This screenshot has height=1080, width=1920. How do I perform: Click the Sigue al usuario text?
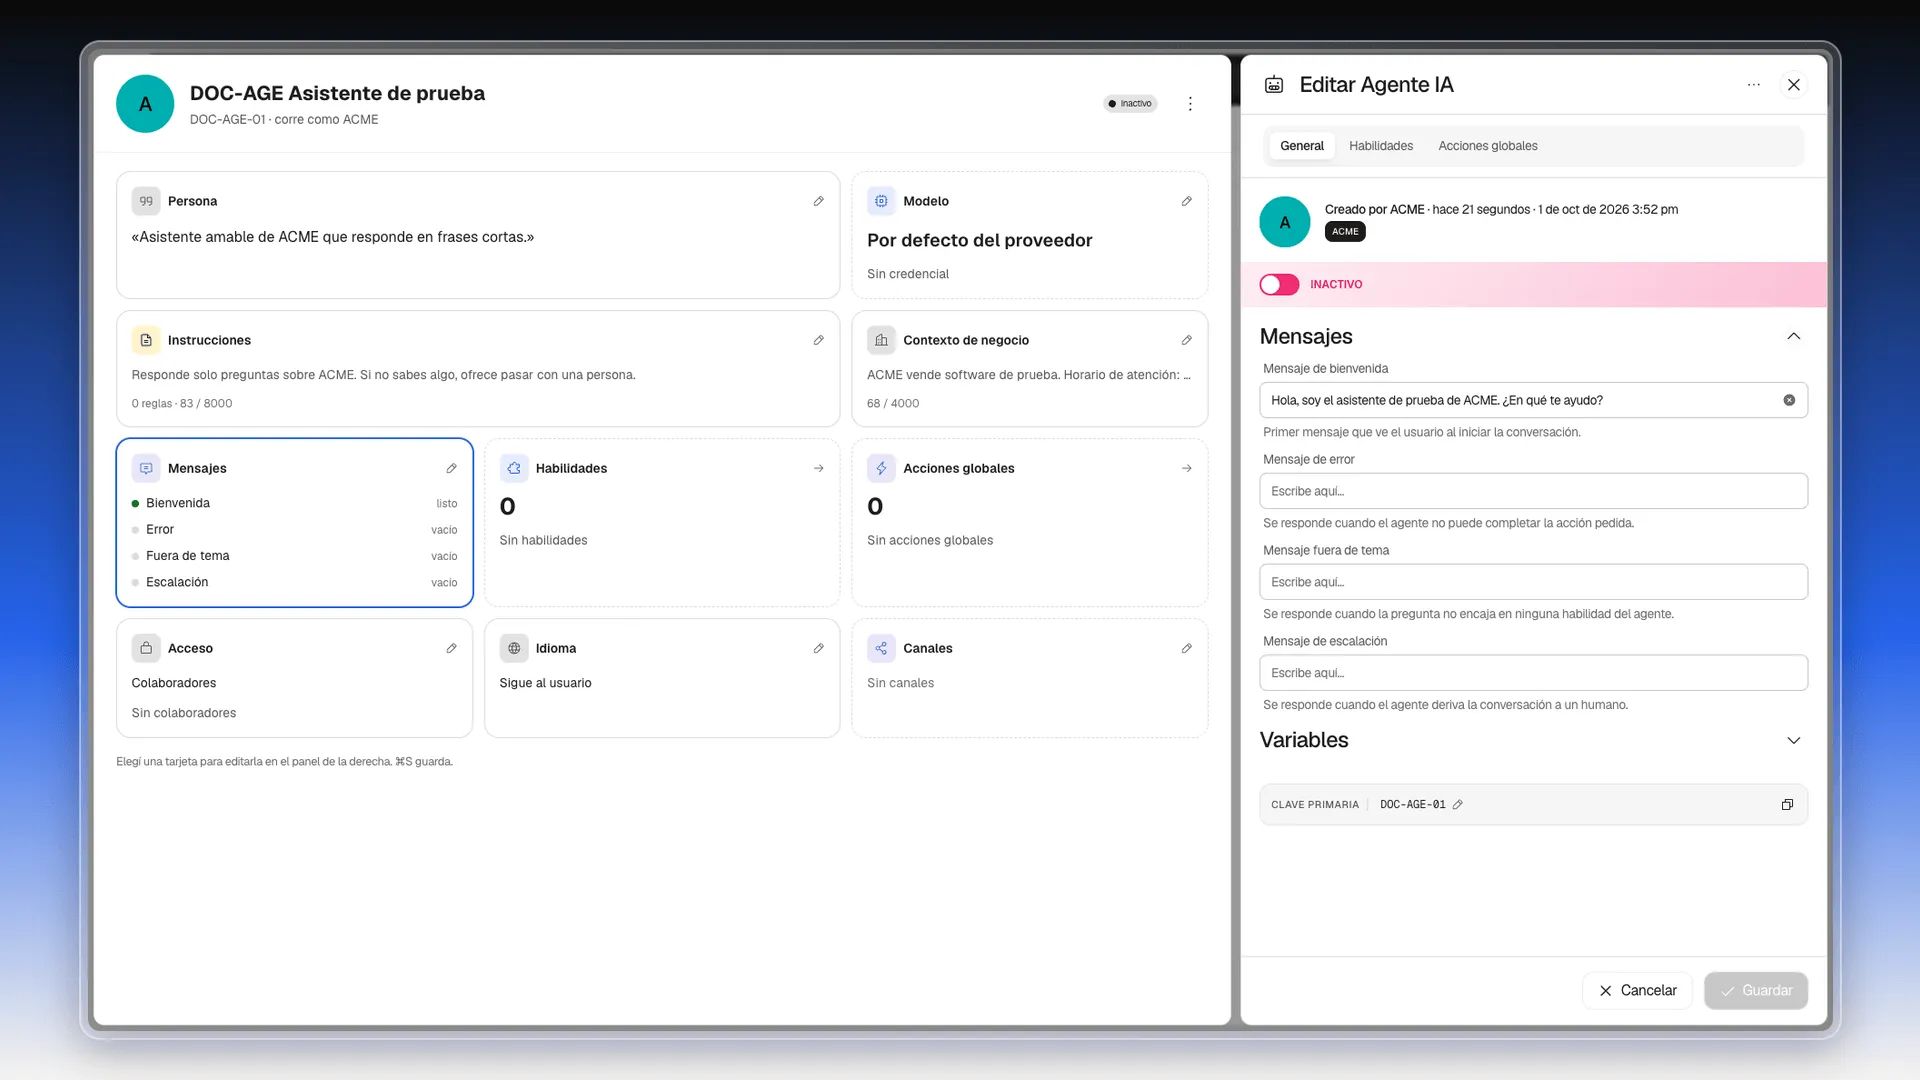tap(545, 683)
